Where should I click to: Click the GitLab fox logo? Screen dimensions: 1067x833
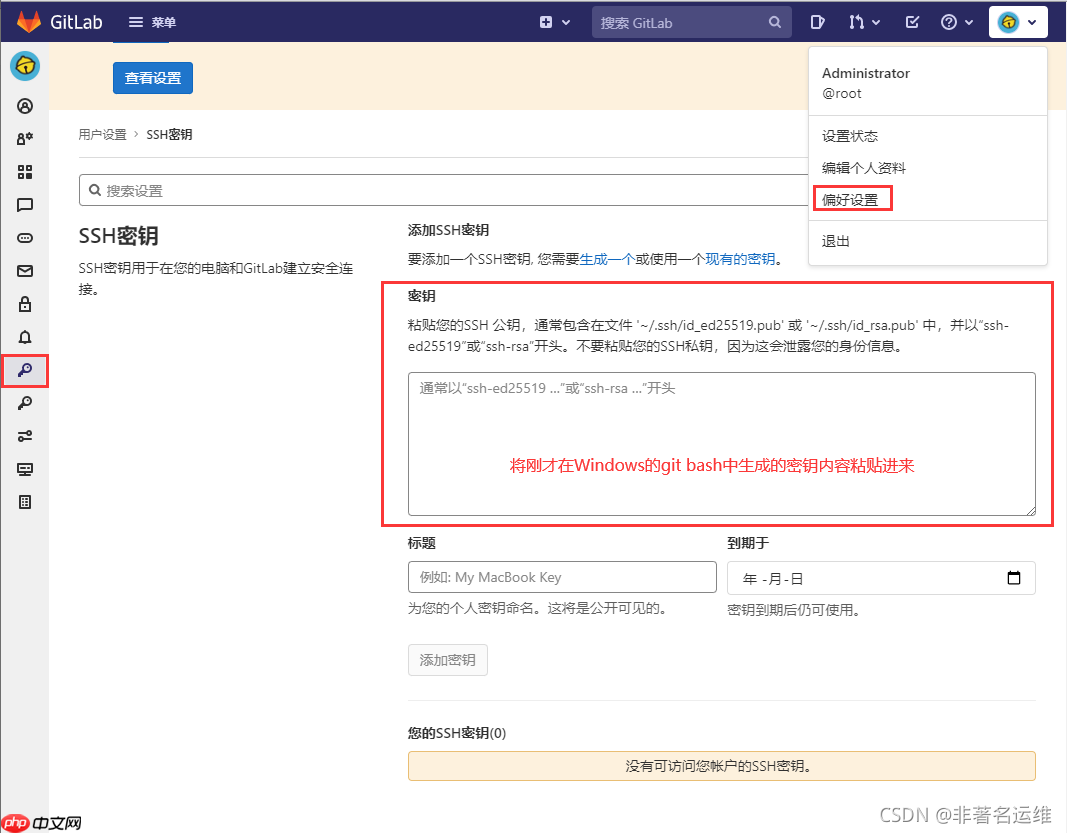point(27,21)
